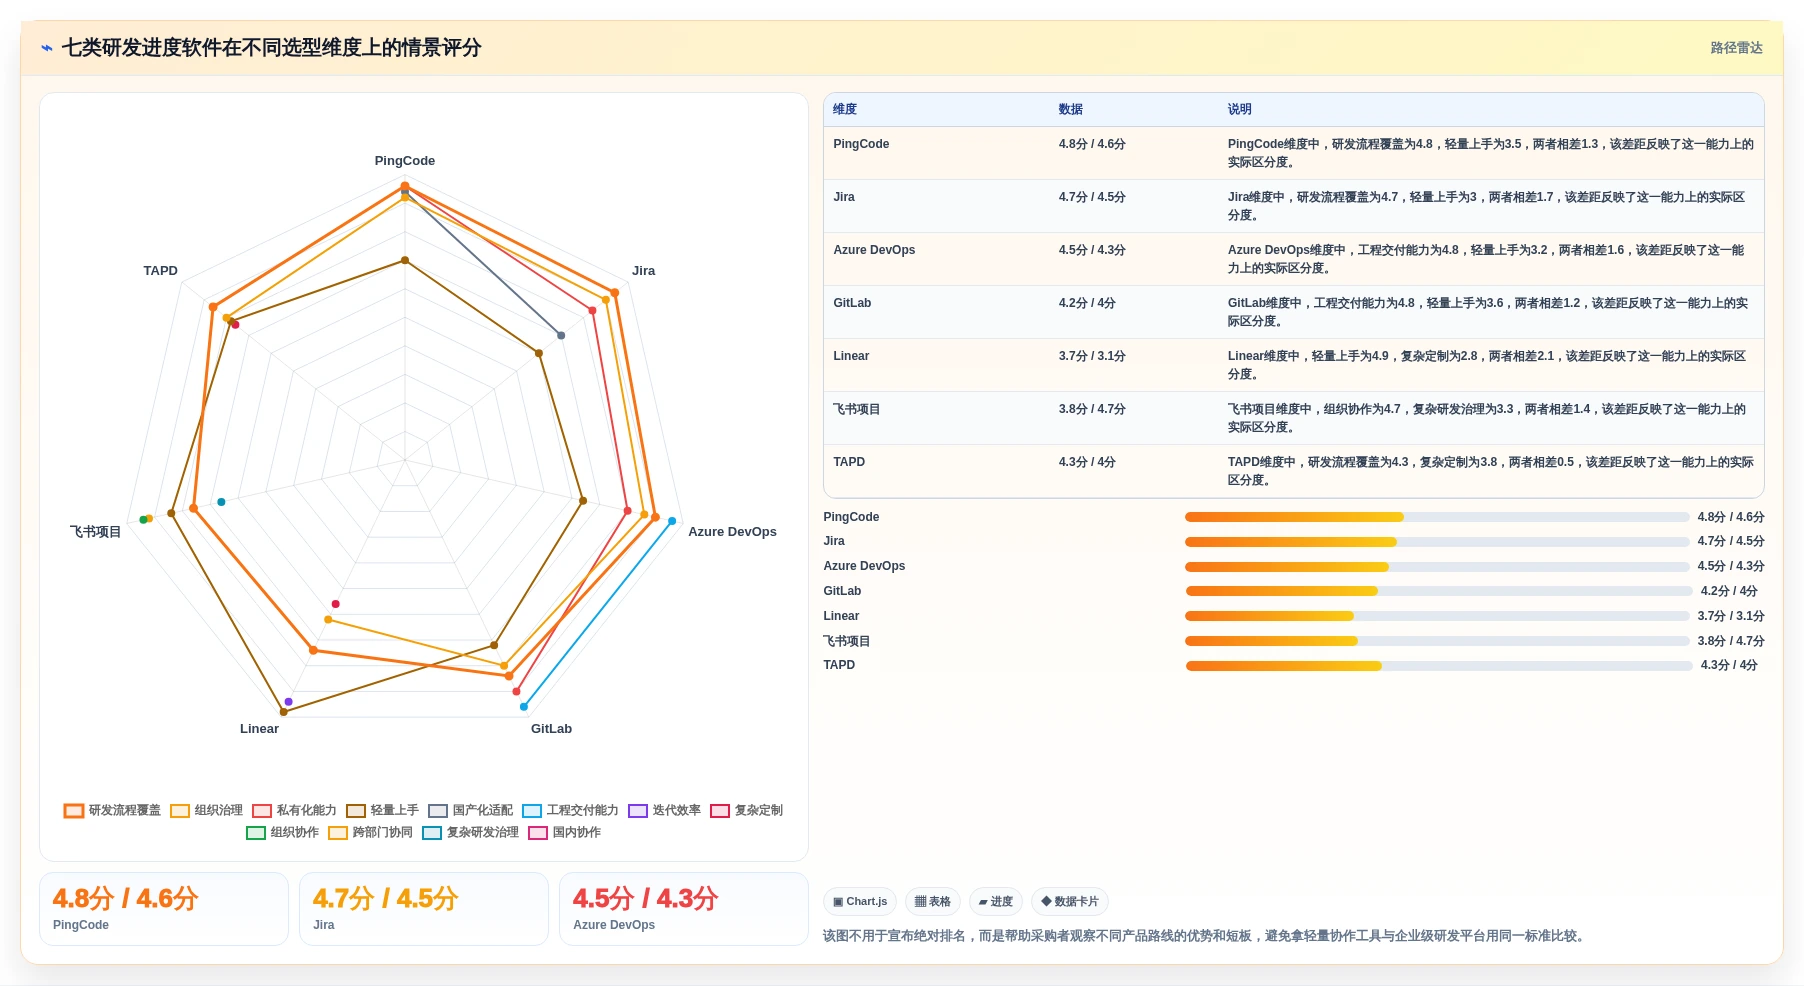Click the Linear axis label on radar chart
The height and width of the screenshot is (986, 1804).
point(259,729)
